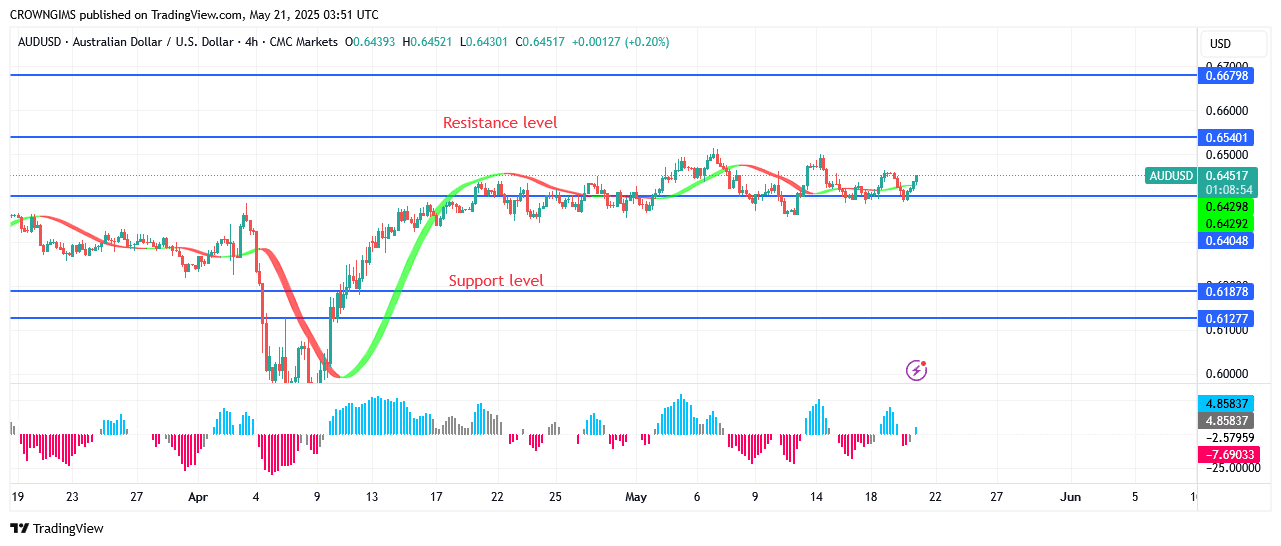
Task: Click the teal AUDUSD current price tag
Action: pyautogui.click(x=1171, y=176)
